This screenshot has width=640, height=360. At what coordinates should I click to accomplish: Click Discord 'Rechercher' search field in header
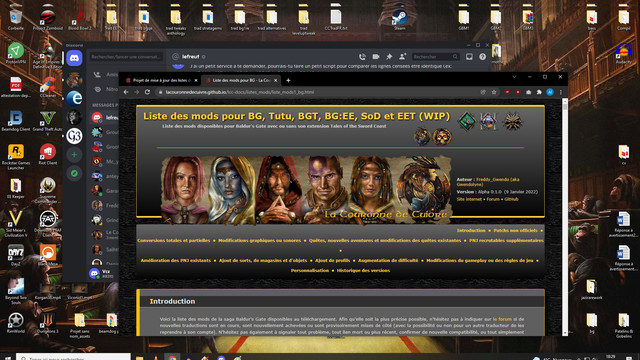click(x=435, y=57)
